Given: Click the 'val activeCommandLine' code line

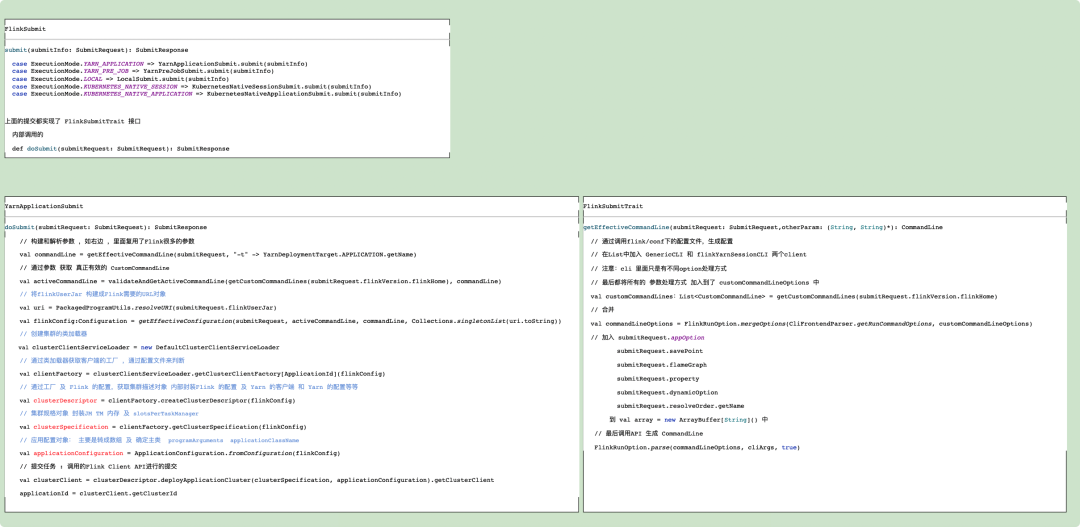Looking at the screenshot, I should pyautogui.click(x=260, y=282).
